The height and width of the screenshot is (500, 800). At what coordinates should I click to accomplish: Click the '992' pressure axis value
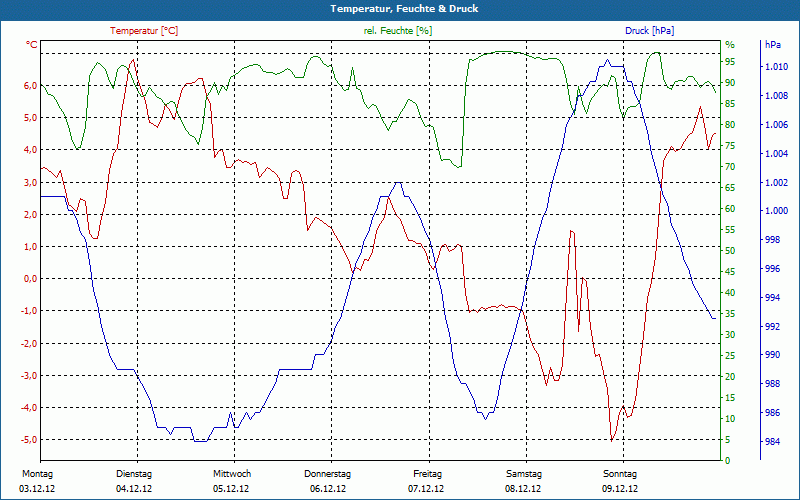[x=772, y=327]
